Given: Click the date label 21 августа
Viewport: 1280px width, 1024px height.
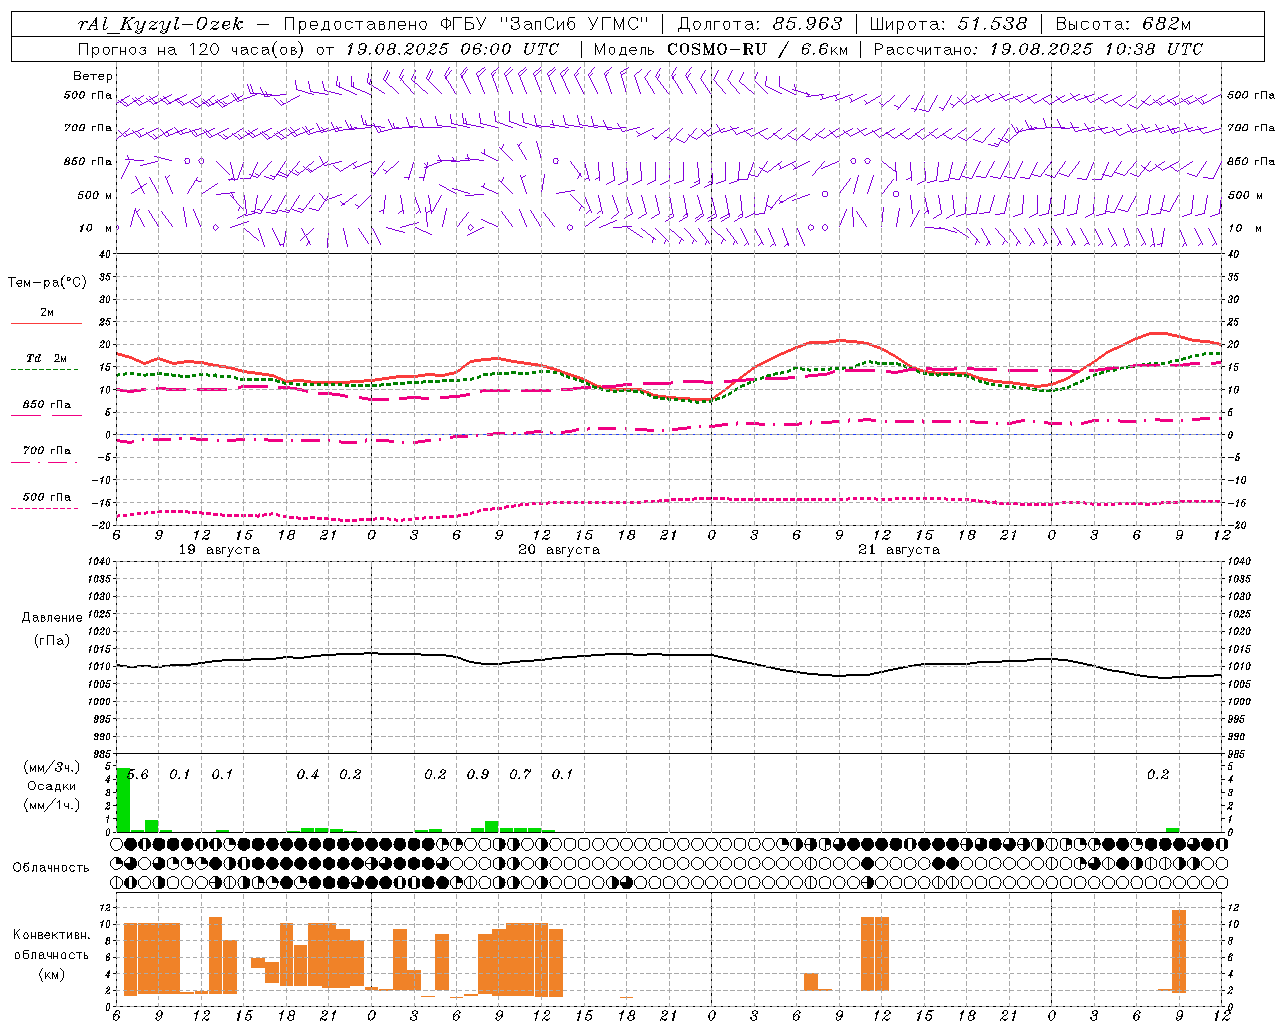Looking at the screenshot, I should [899, 550].
